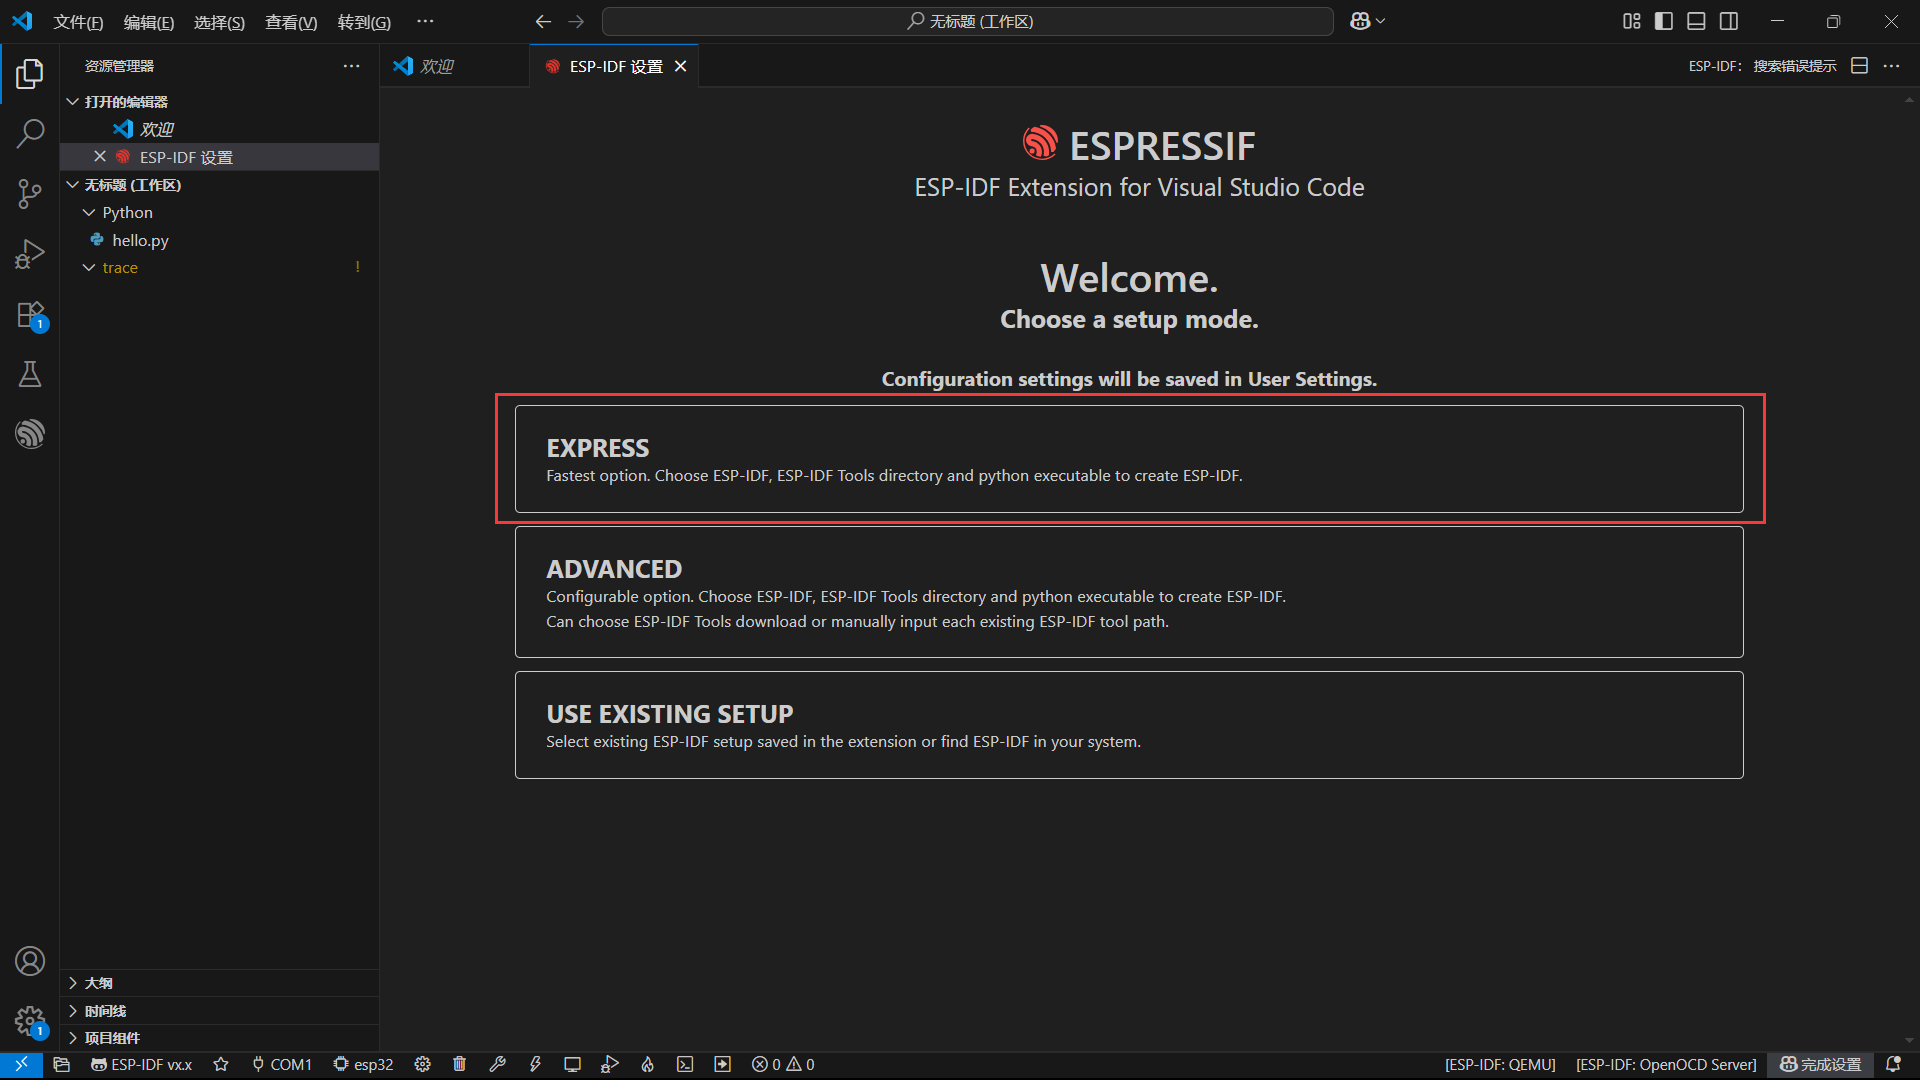Screen dimensions: 1920x1080
Task: Close ESP-IDF 设置 from open editors list
Action: pos(100,157)
